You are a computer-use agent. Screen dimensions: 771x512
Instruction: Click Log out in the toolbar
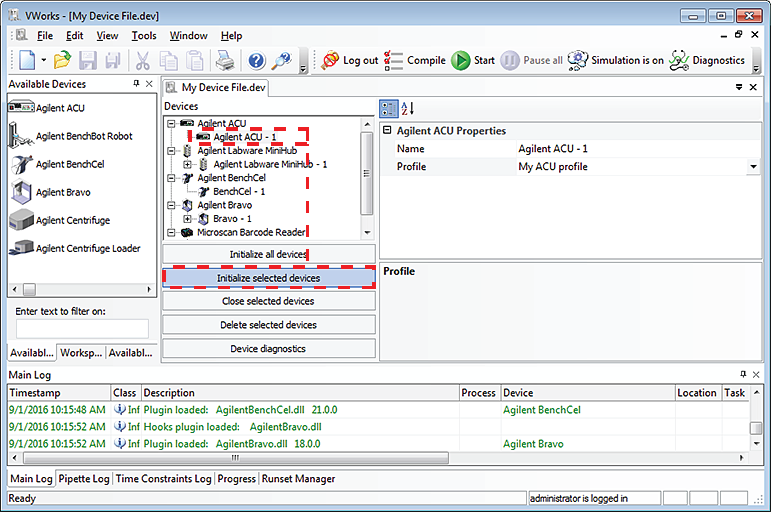point(350,60)
